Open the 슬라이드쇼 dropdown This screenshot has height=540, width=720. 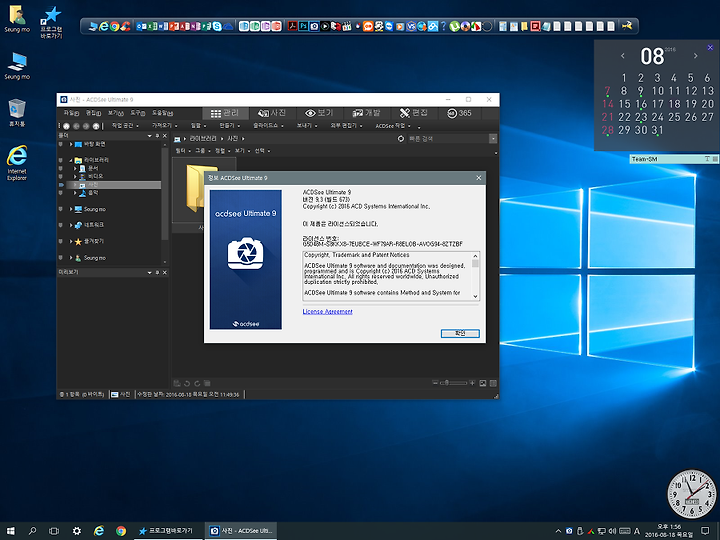click(268, 125)
